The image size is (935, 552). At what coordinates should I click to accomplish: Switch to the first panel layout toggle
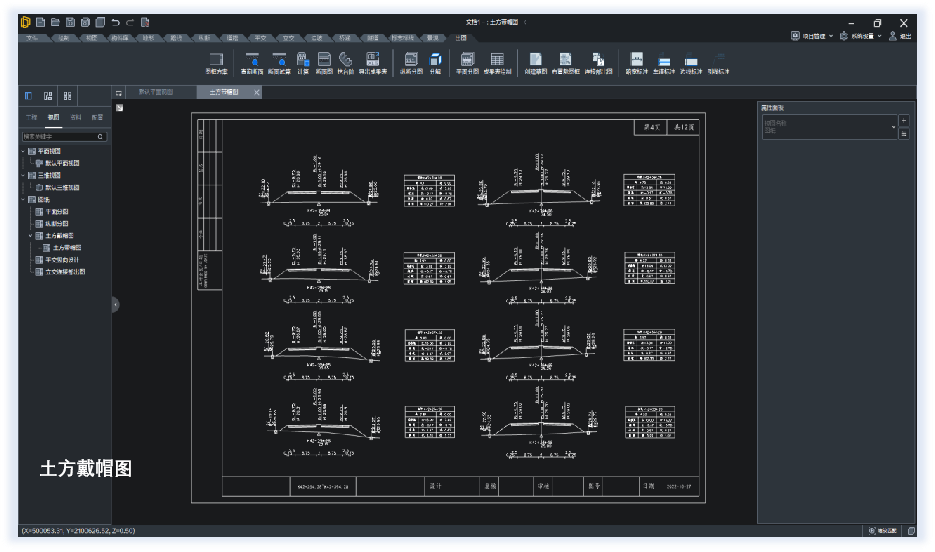[x=29, y=96]
